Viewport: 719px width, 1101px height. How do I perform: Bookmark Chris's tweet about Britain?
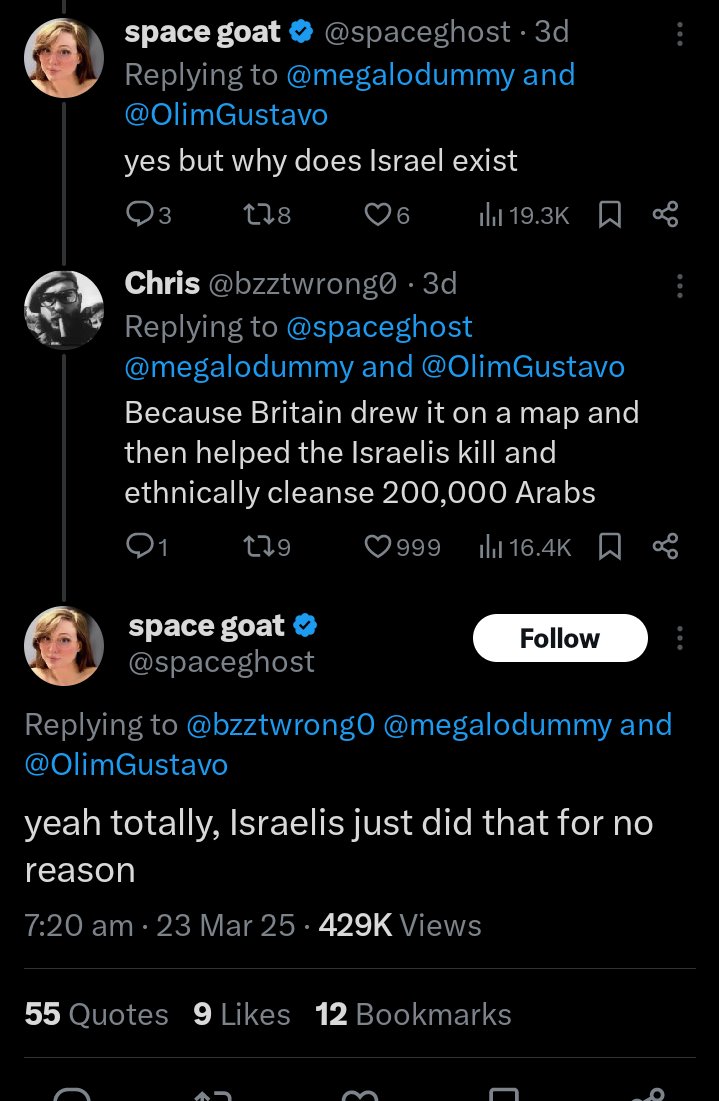(609, 547)
